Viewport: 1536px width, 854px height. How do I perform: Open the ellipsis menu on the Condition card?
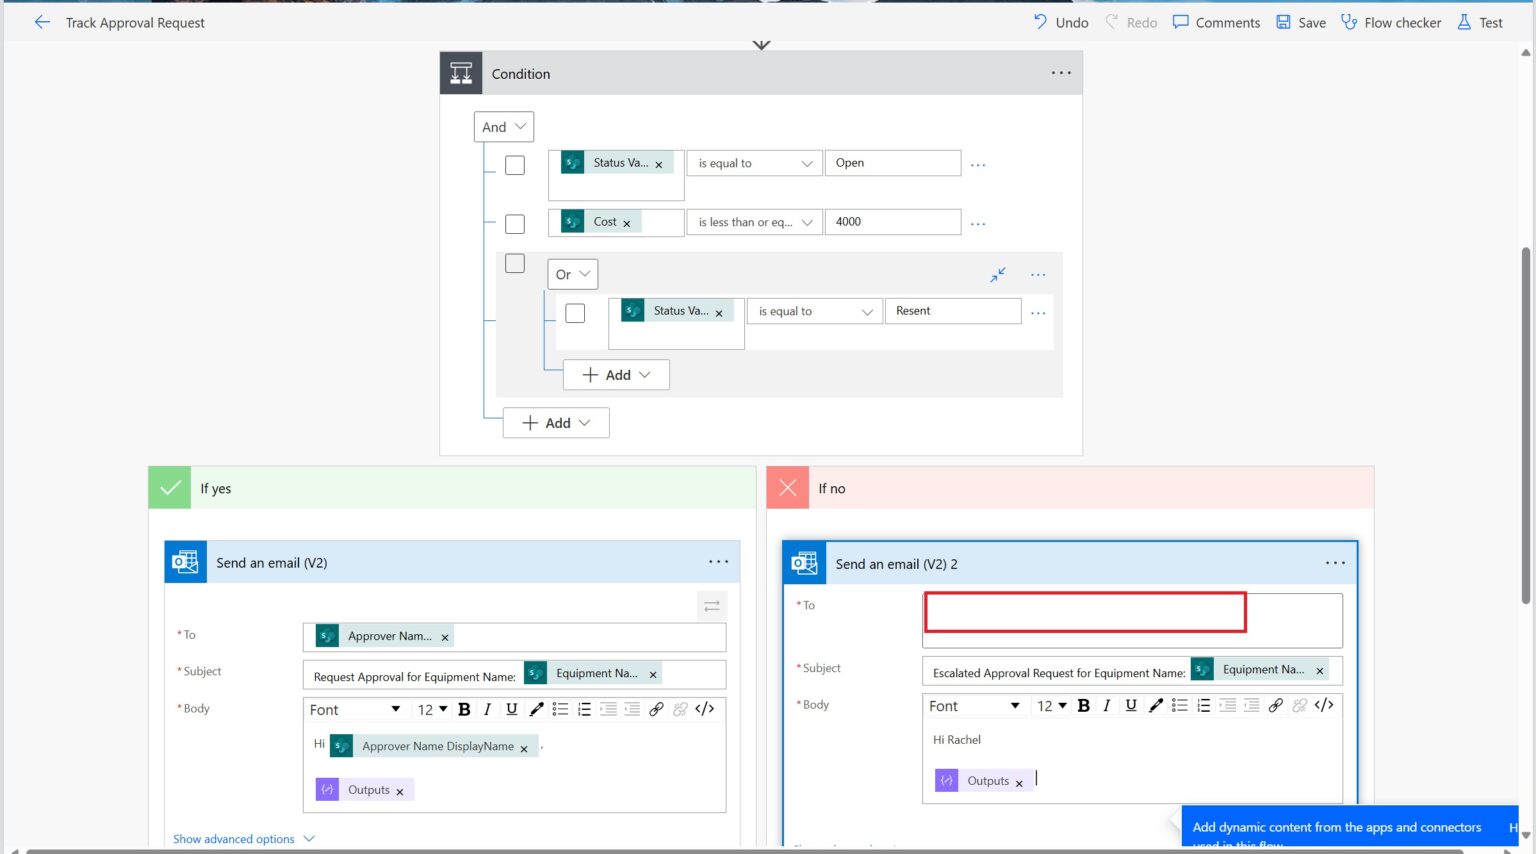(x=1061, y=72)
